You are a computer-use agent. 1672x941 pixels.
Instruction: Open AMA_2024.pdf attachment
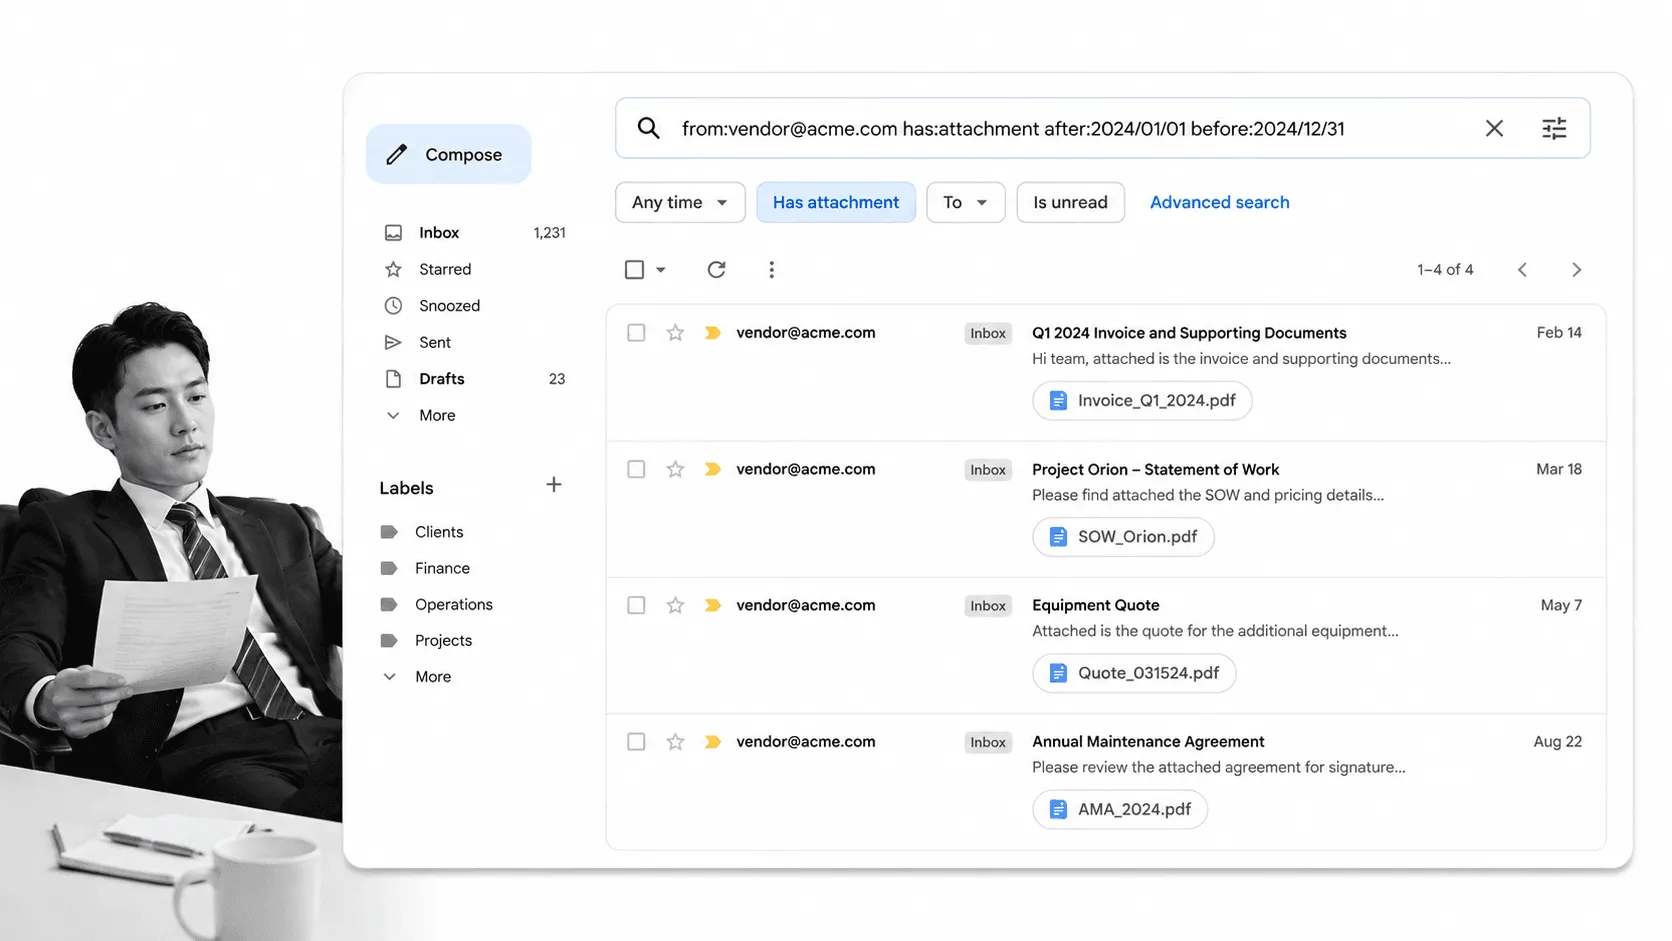point(1120,809)
